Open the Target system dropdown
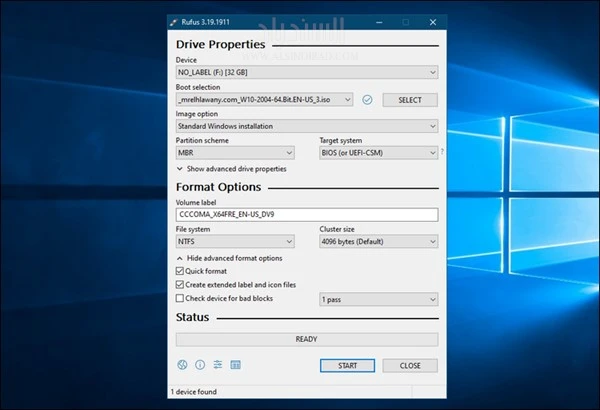This screenshot has width=600, height=410. click(x=378, y=153)
